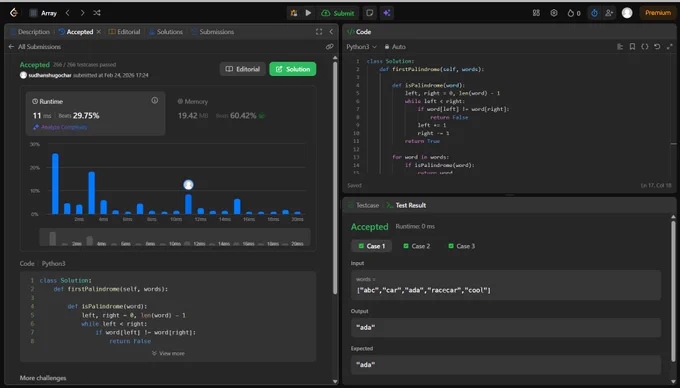Click your avatar marker on the chart
Screen dimensions: 680x388
tap(188, 185)
